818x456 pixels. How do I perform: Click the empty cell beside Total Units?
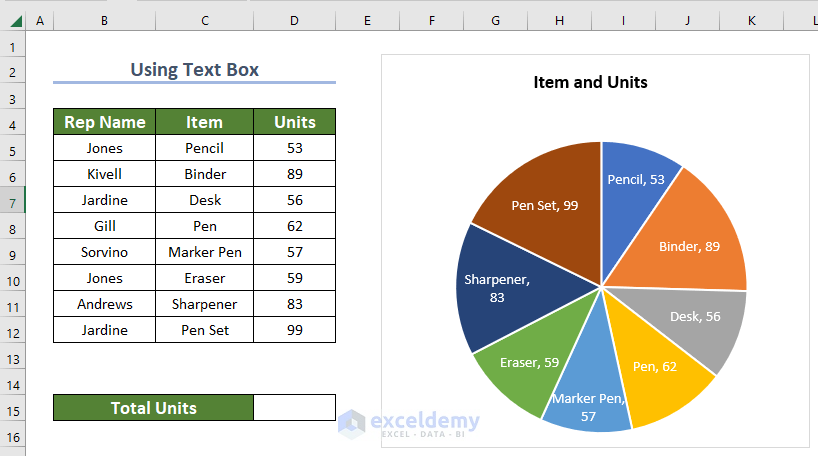click(x=294, y=408)
